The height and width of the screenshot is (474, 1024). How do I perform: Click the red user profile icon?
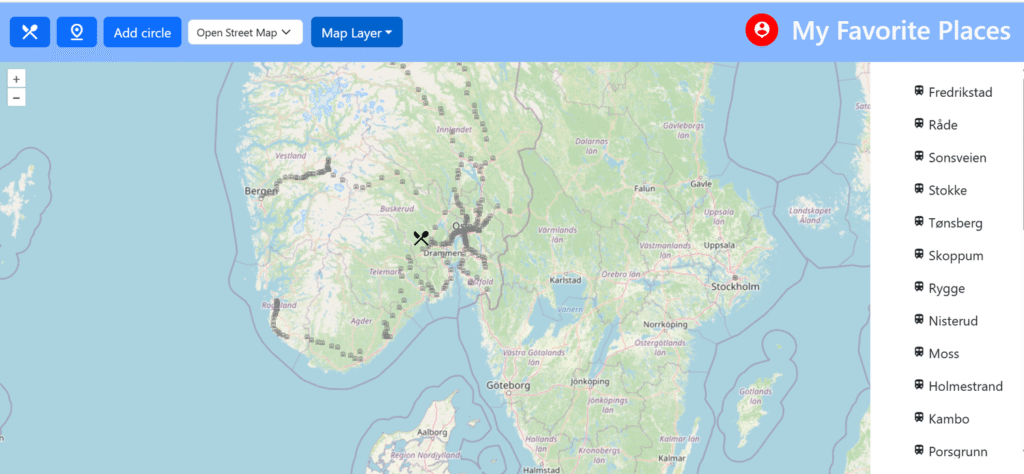coord(762,31)
